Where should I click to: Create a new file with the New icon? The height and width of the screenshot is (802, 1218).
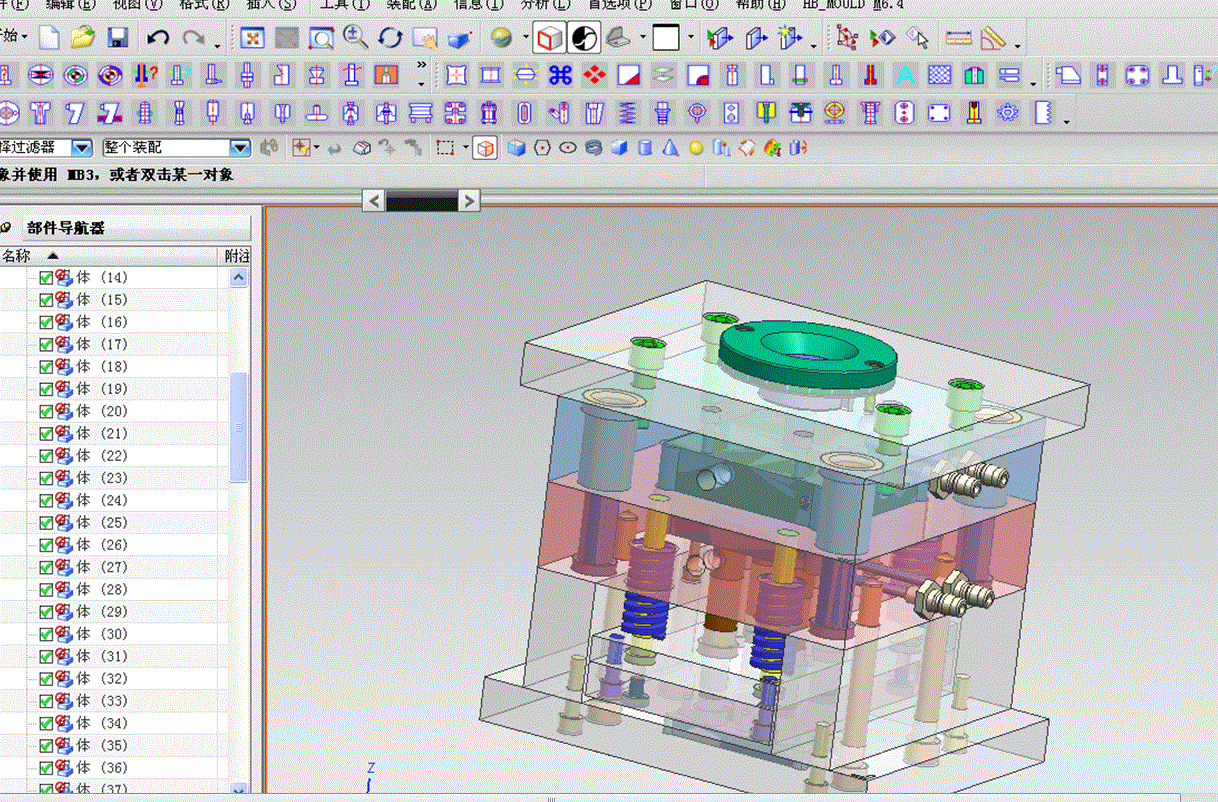pyautogui.click(x=49, y=38)
